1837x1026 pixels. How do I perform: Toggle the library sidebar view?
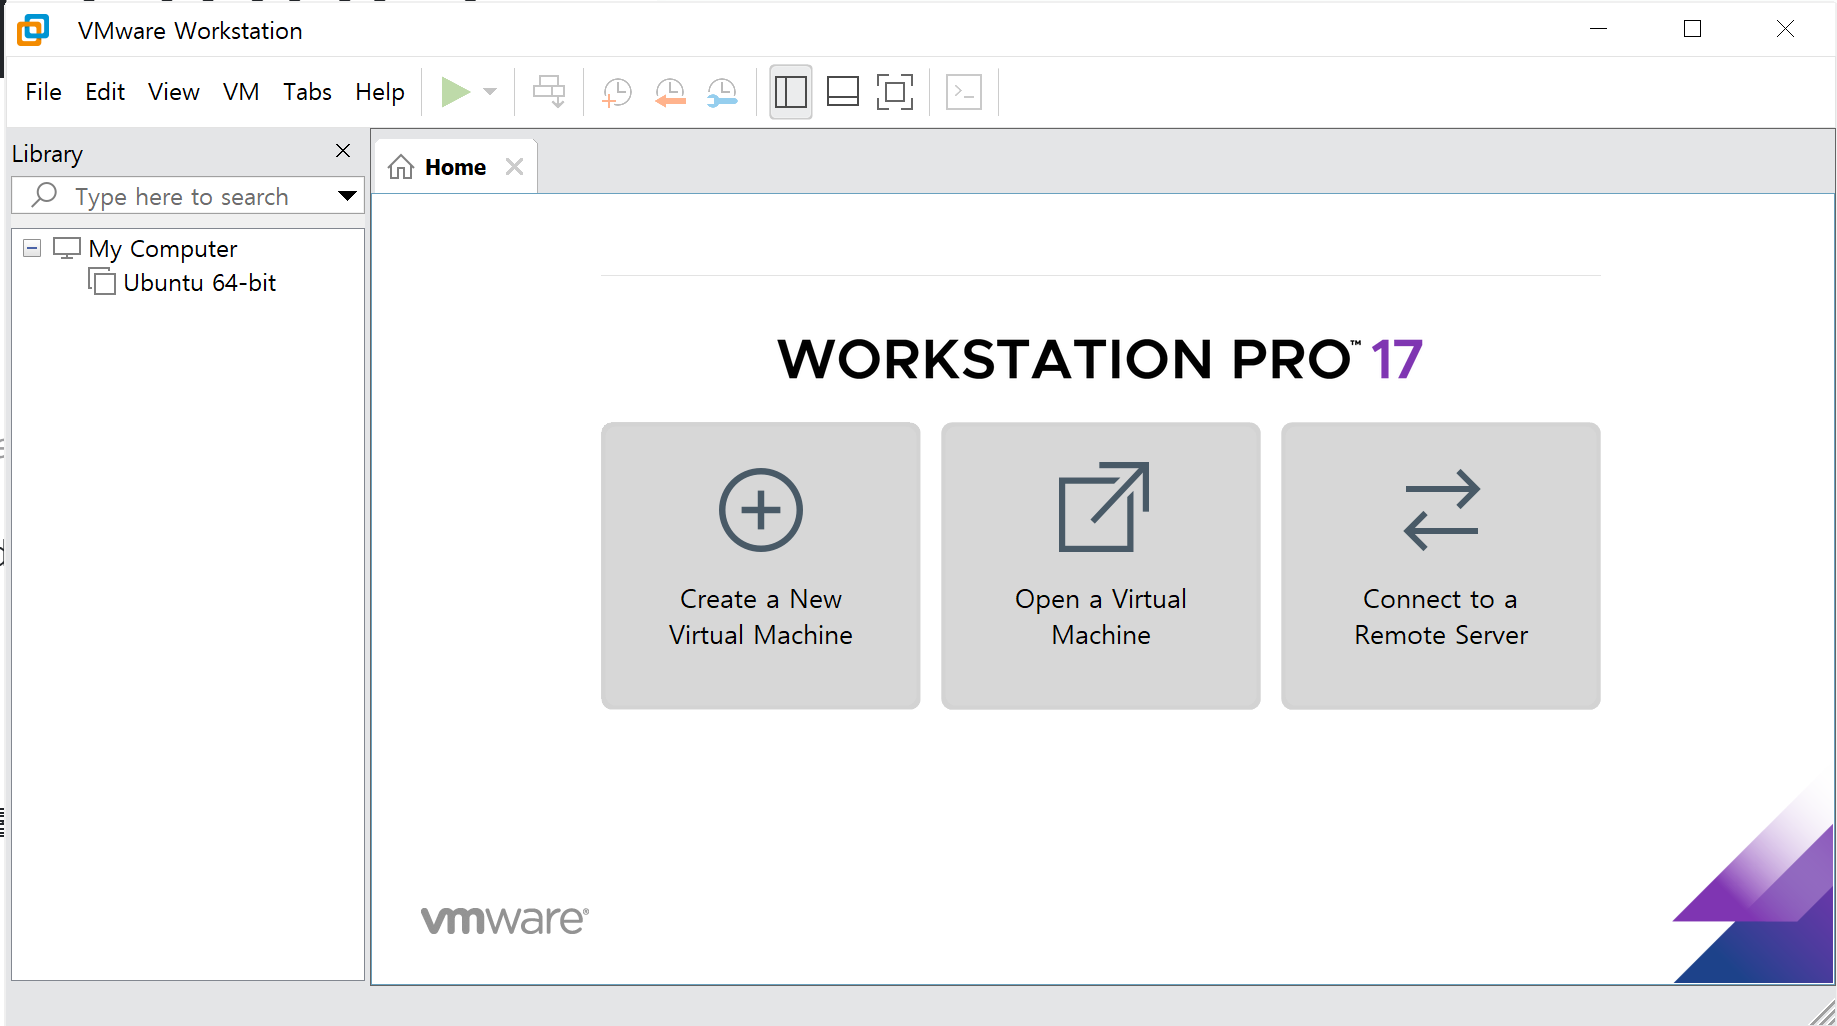click(791, 92)
